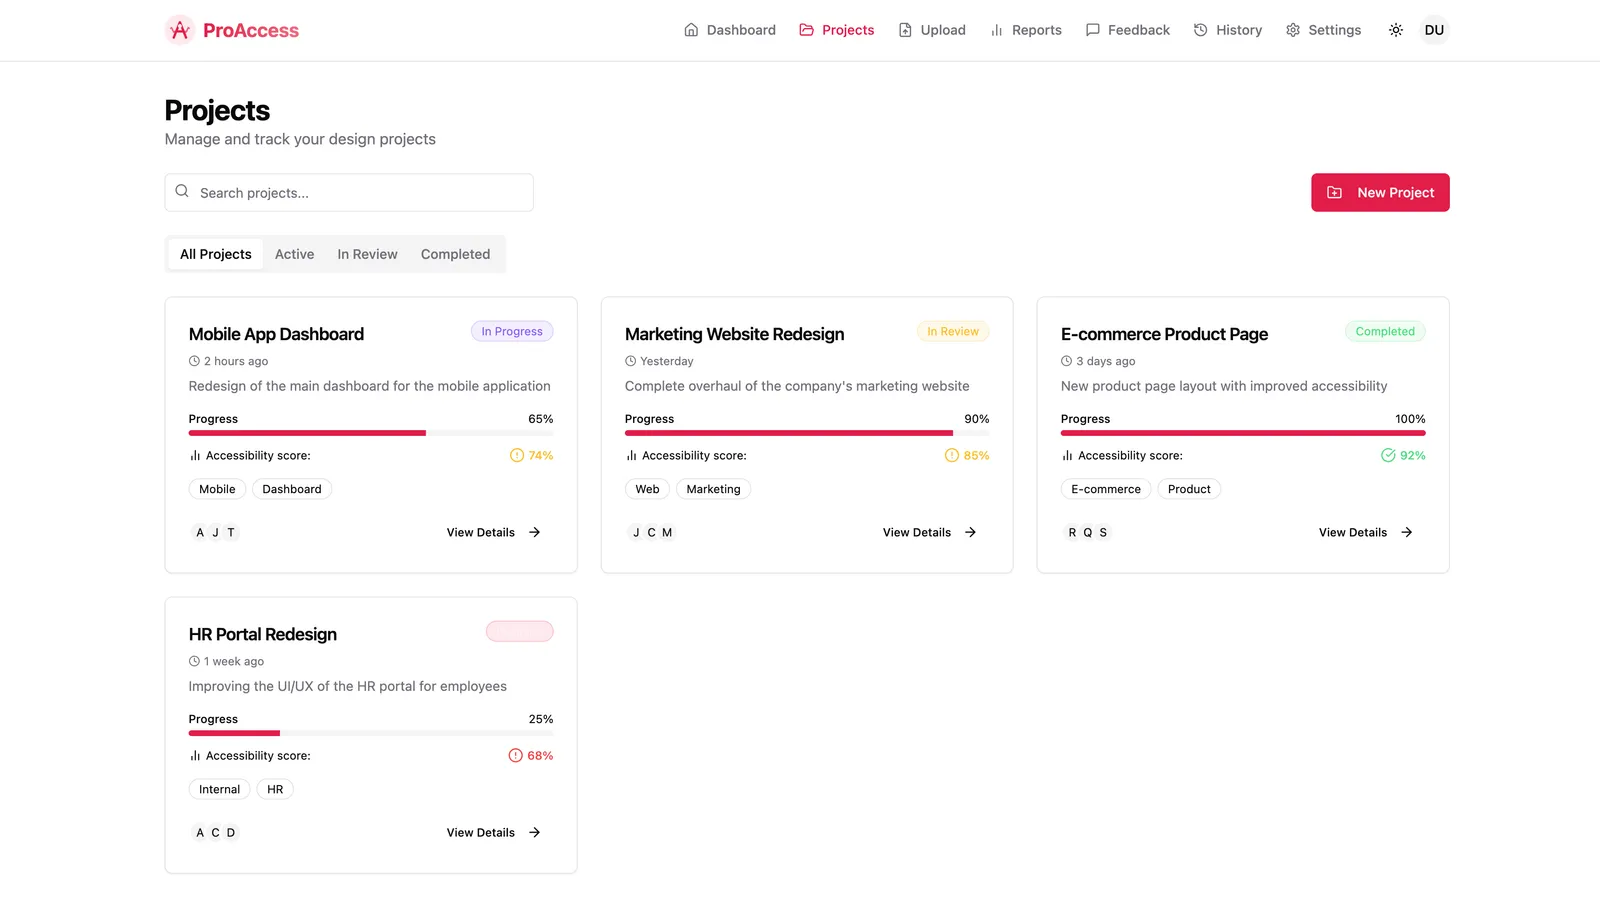
Task: Open the E-commerce Product Page title
Action: click(x=1164, y=334)
